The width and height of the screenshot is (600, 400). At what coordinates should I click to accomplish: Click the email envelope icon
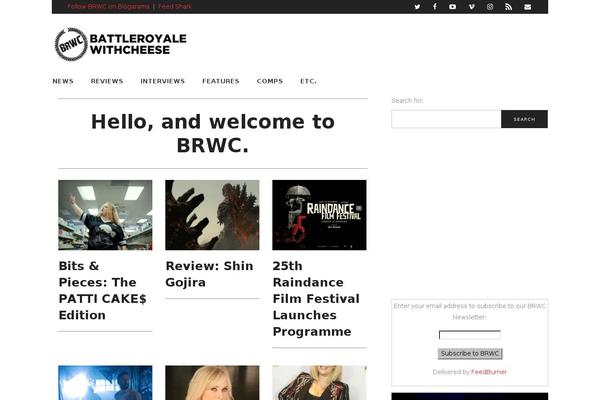pos(527,7)
